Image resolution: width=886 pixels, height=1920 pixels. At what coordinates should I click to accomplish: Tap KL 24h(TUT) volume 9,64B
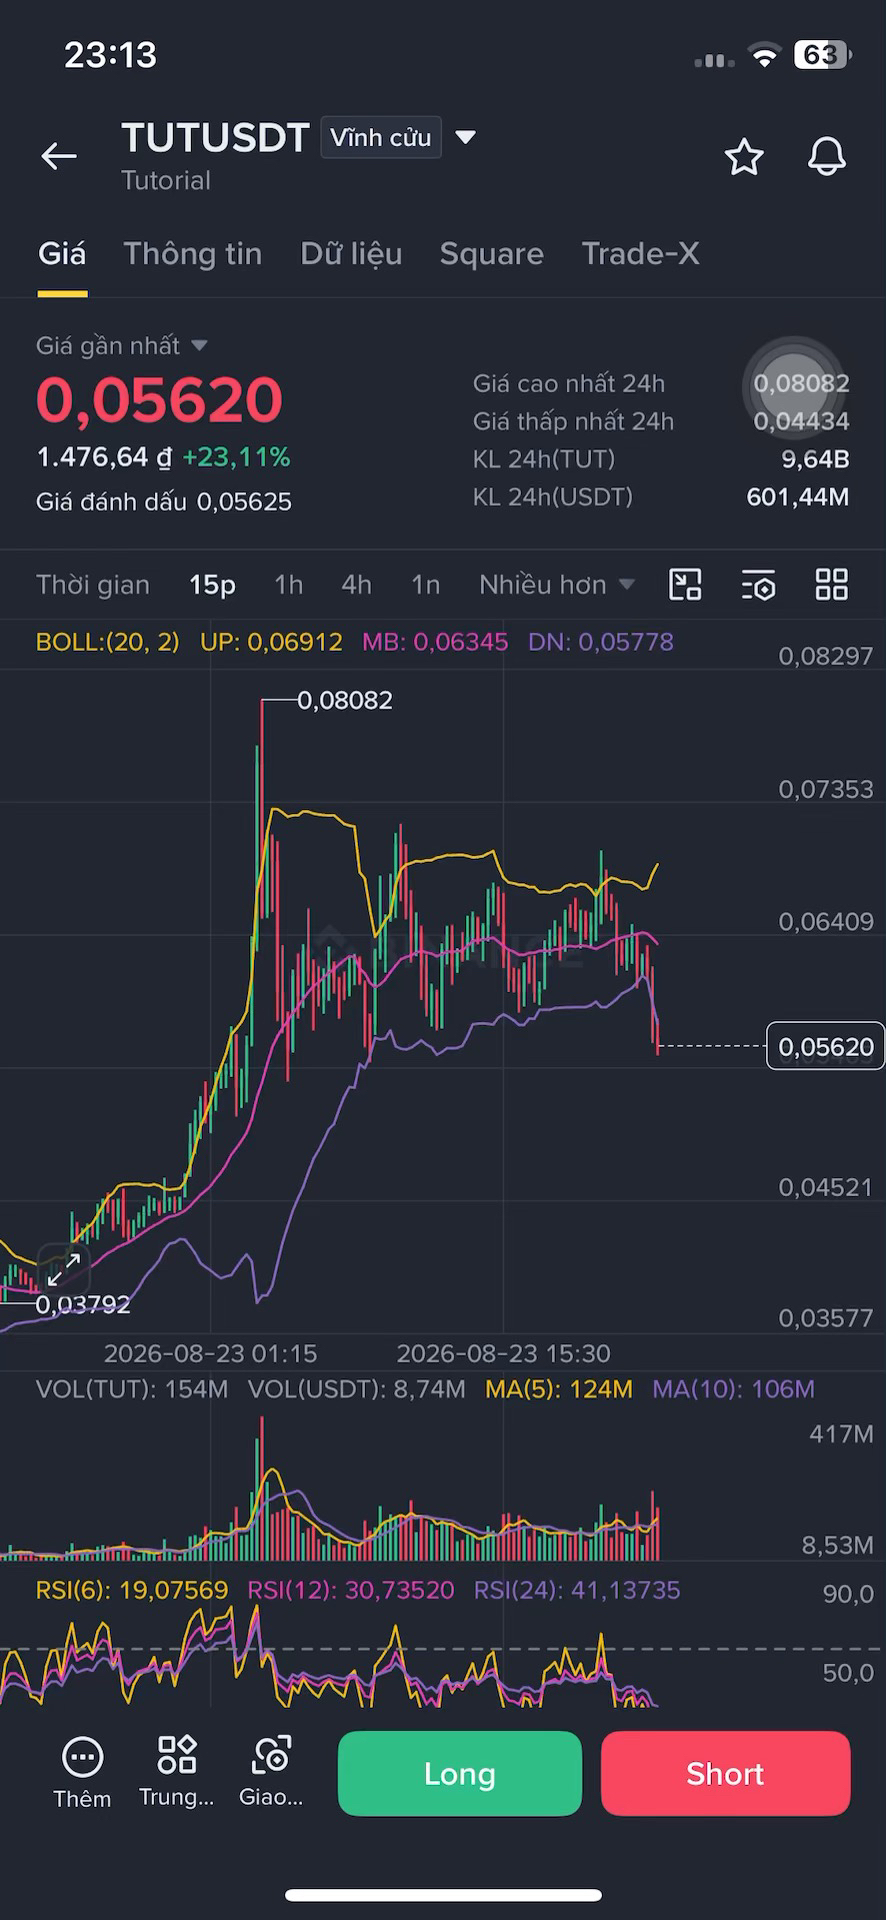click(815, 460)
